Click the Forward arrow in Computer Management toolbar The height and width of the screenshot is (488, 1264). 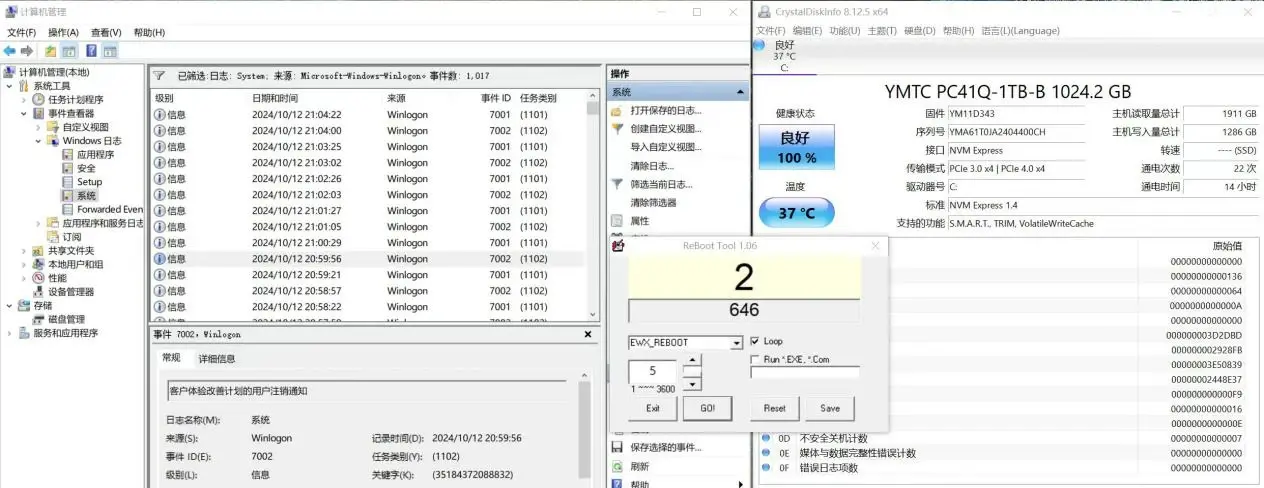pos(26,51)
